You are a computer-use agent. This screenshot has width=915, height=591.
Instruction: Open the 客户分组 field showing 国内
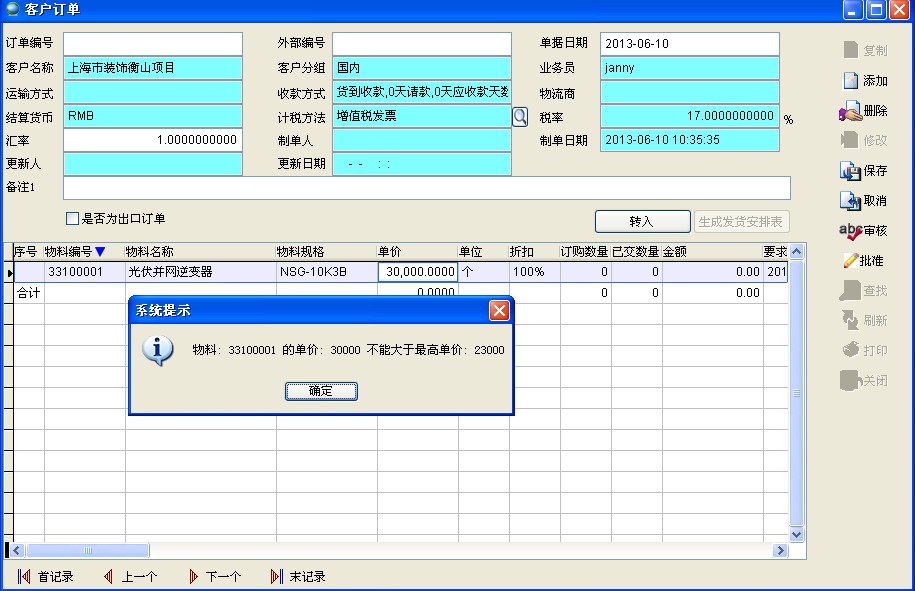[420, 67]
